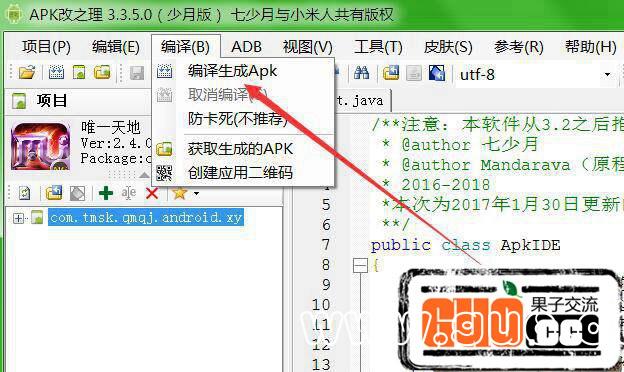
Task: Click the binoculars search icon
Action: tap(361, 73)
